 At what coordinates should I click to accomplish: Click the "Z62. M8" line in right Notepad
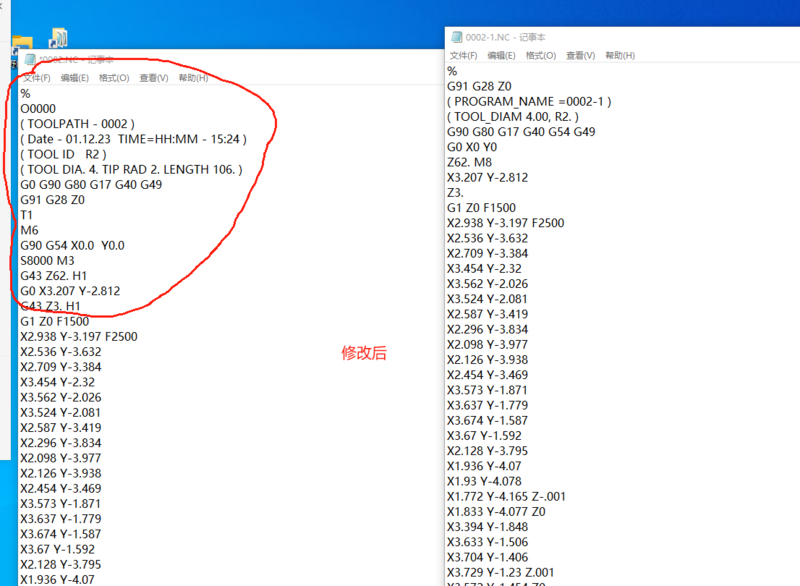coord(469,162)
